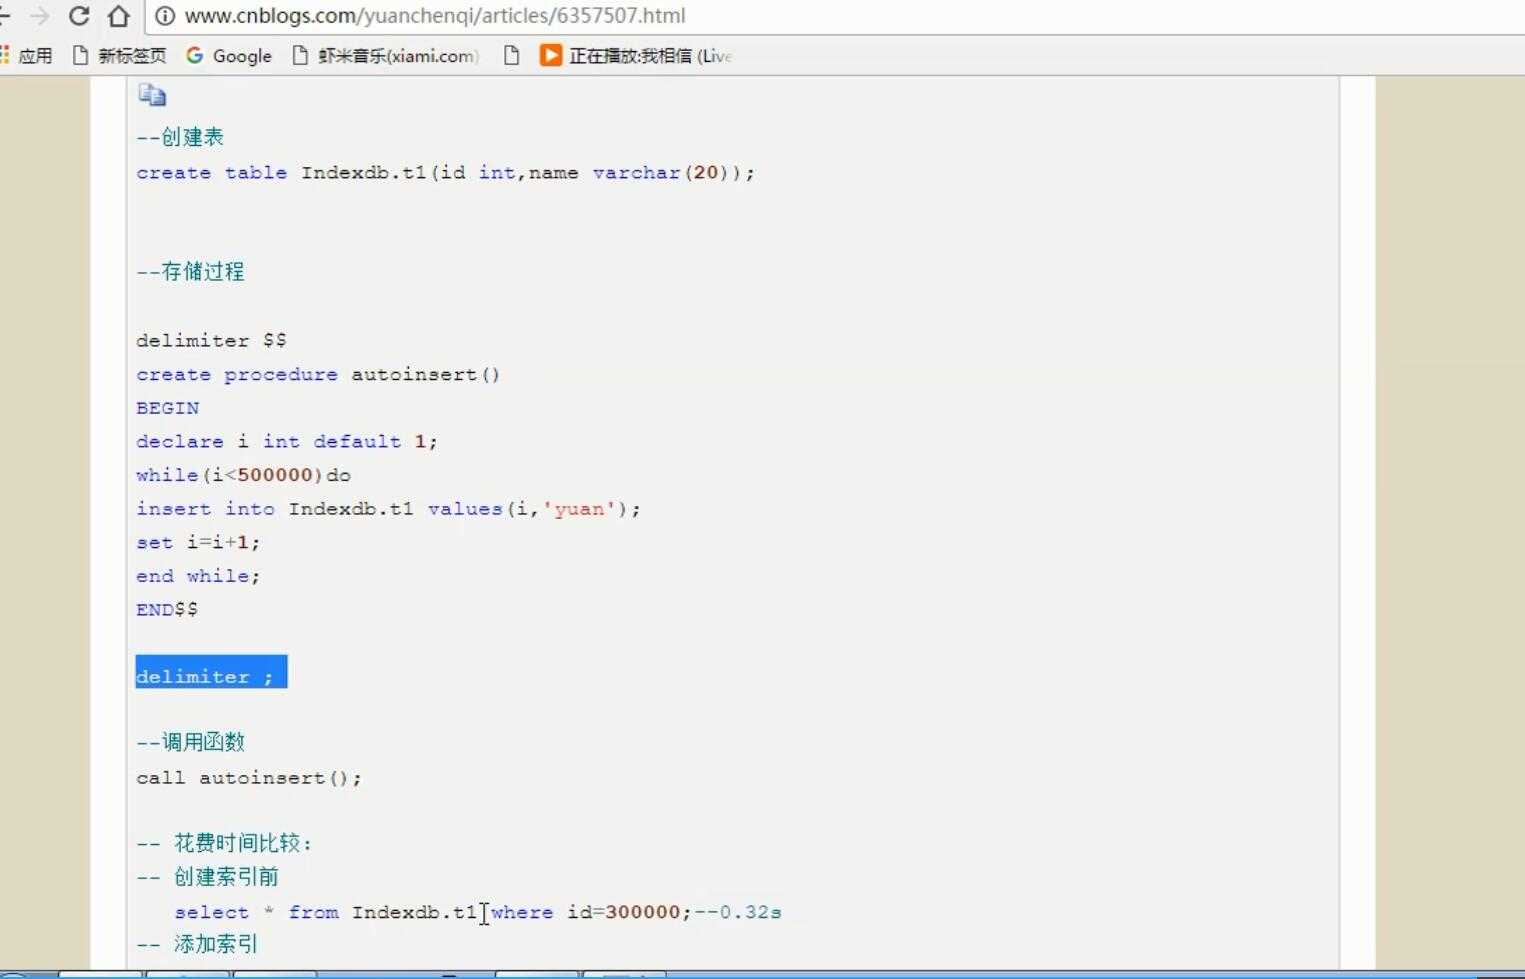Click the set i=i+1 line
The height and width of the screenshot is (979, 1525).
click(x=198, y=543)
